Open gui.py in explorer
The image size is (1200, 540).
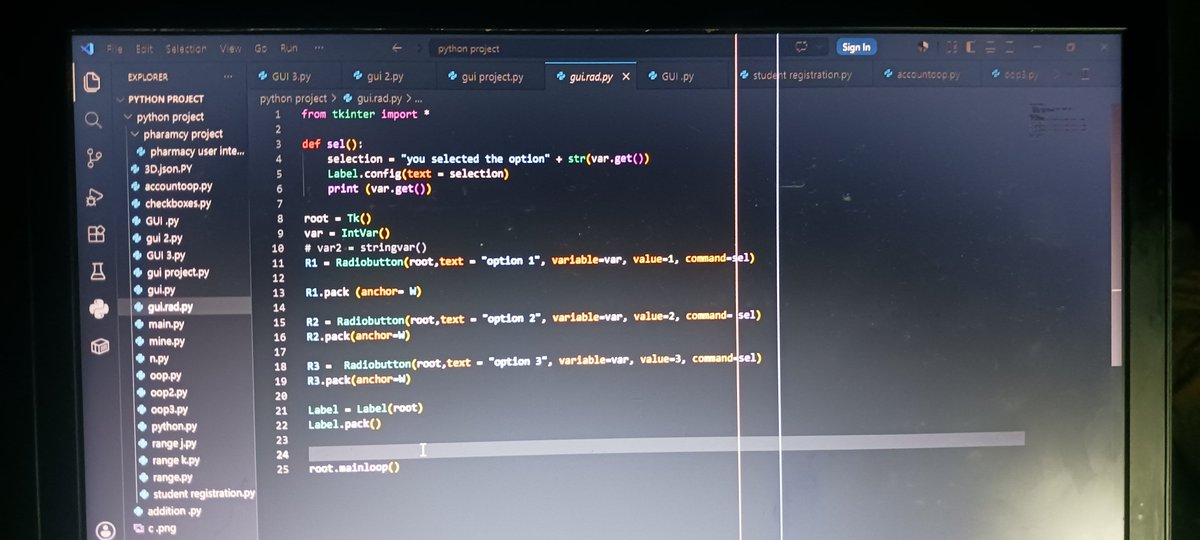(161, 290)
